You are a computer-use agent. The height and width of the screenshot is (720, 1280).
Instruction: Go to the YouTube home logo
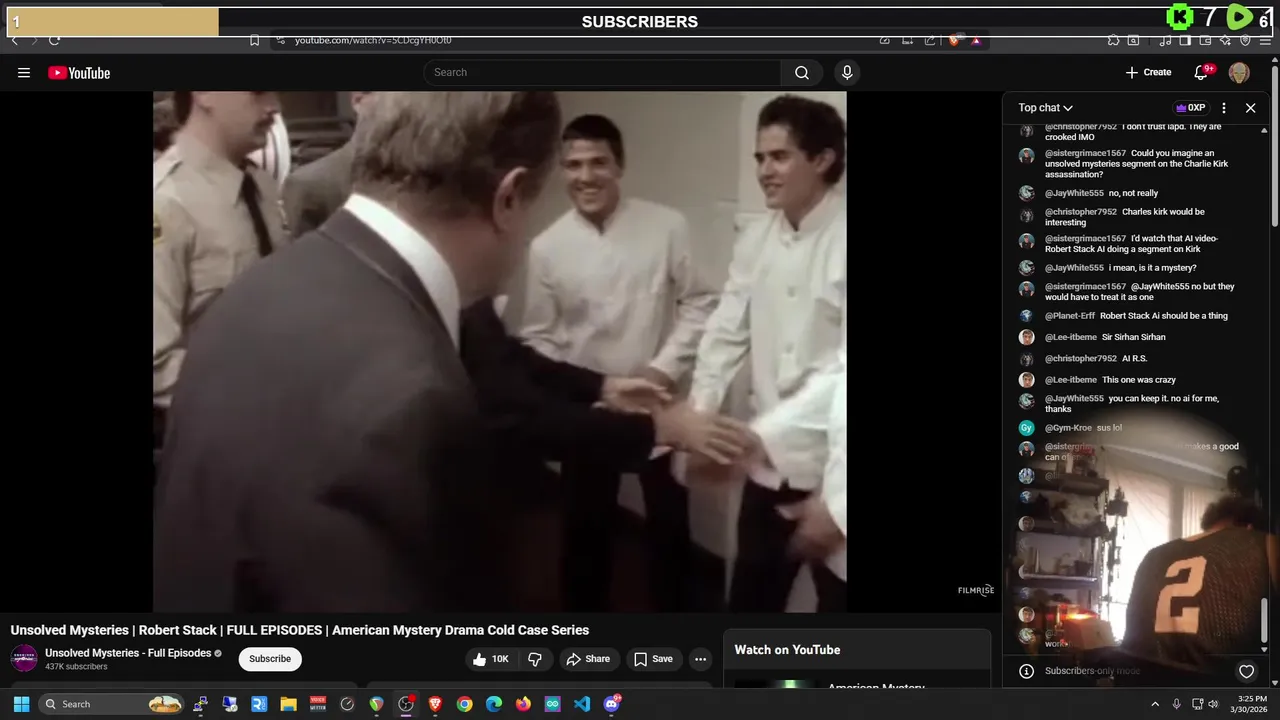[x=79, y=72]
